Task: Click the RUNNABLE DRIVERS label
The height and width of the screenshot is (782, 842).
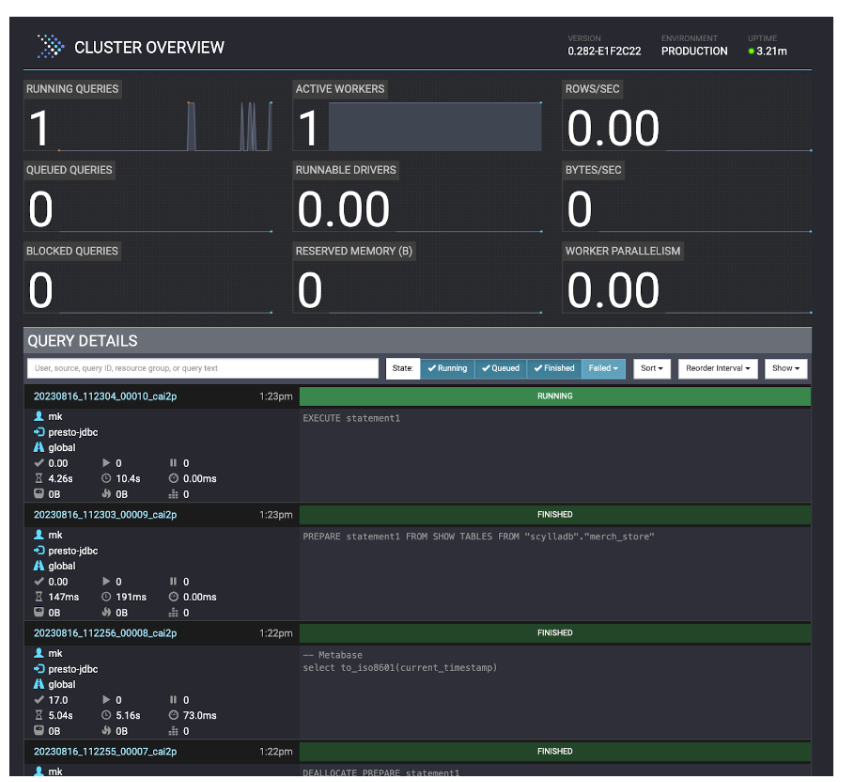Action: pyautogui.click(x=346, y=170)
